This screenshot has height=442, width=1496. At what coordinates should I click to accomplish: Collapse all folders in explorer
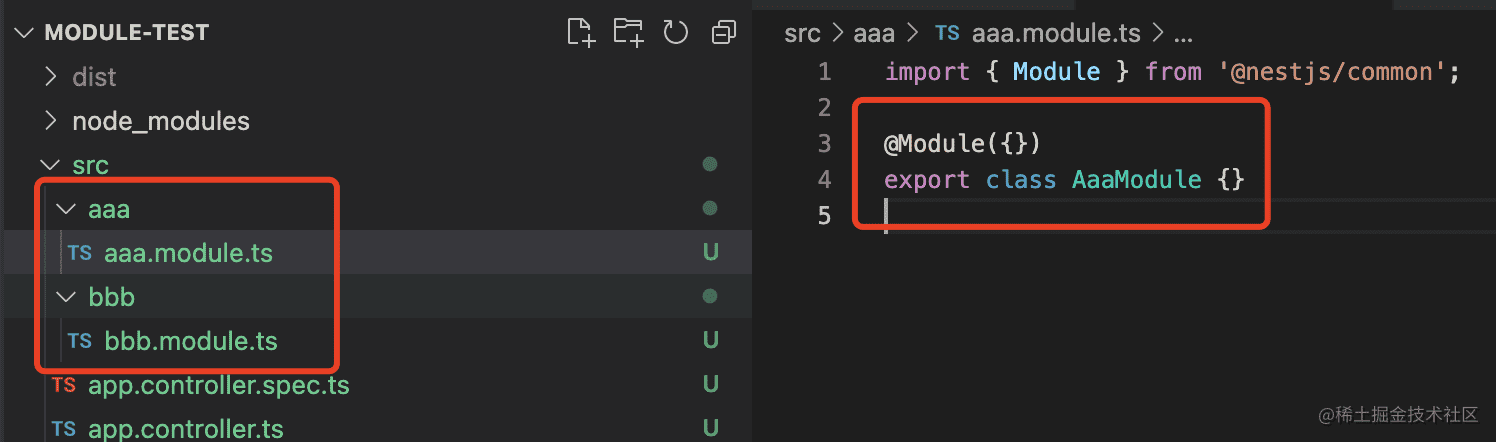coord(723,33)
